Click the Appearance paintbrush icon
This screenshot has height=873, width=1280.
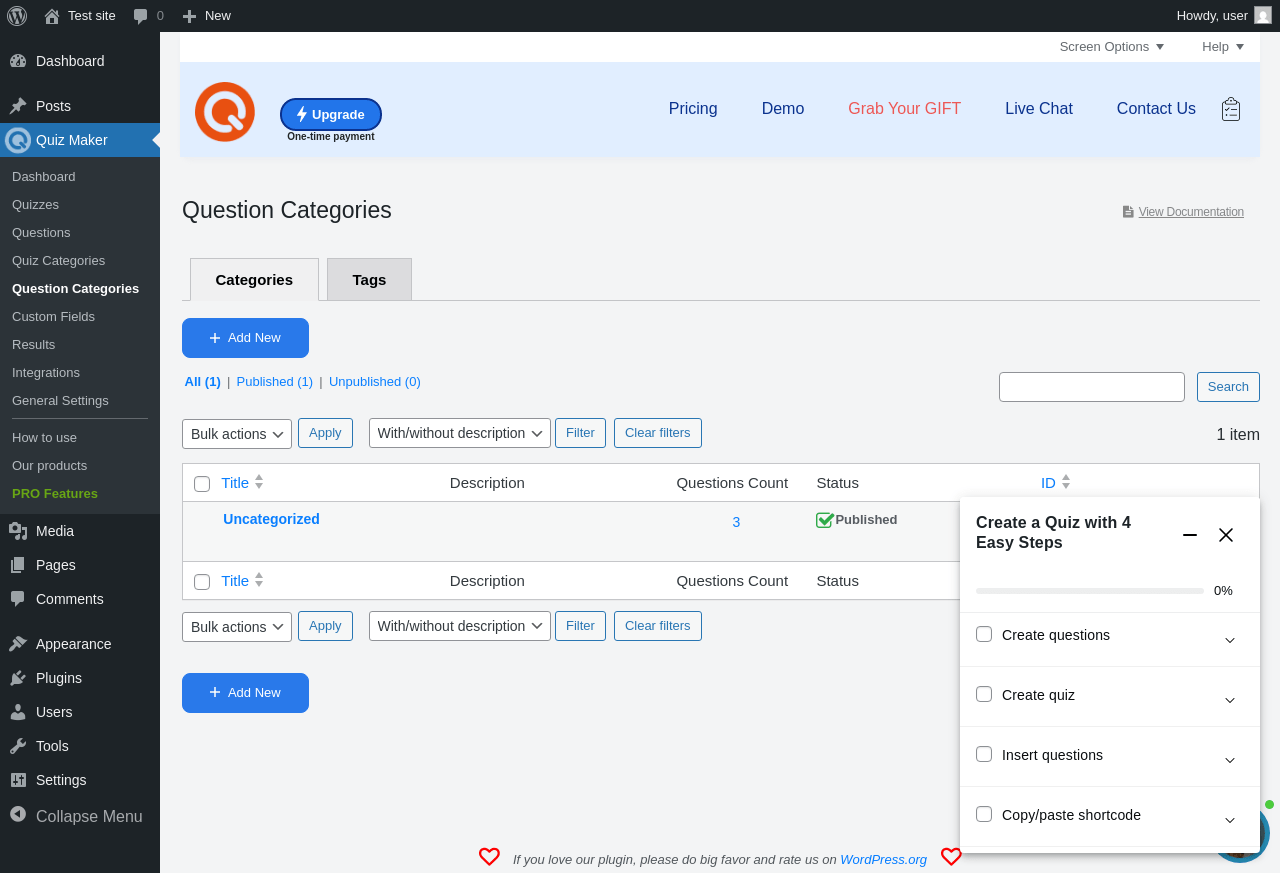(x=18, y=644)
